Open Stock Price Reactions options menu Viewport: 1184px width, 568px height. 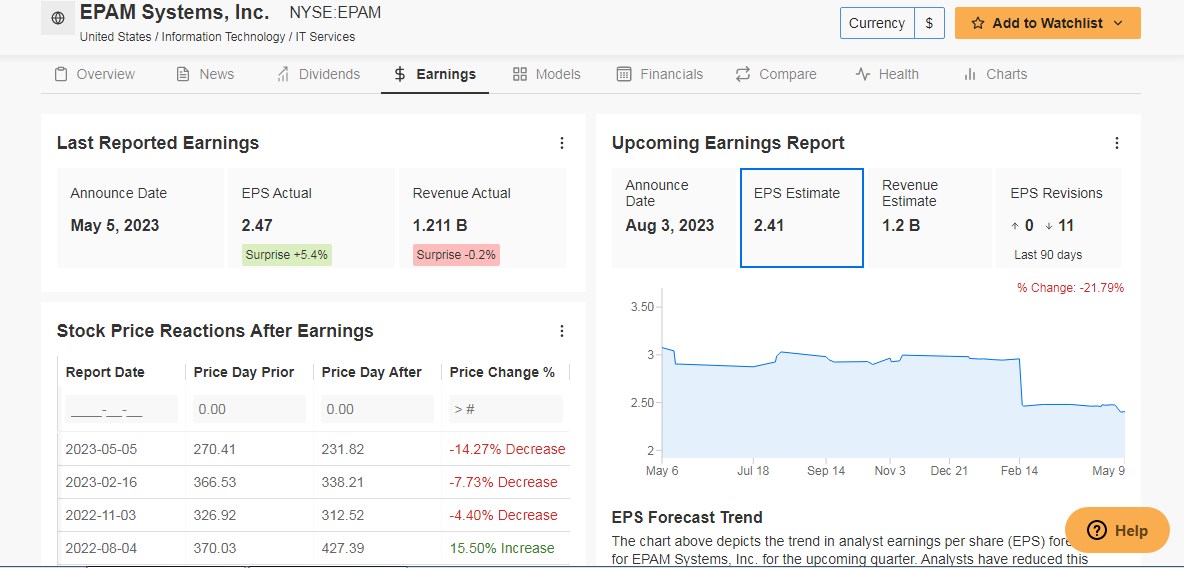pos(562,331)
